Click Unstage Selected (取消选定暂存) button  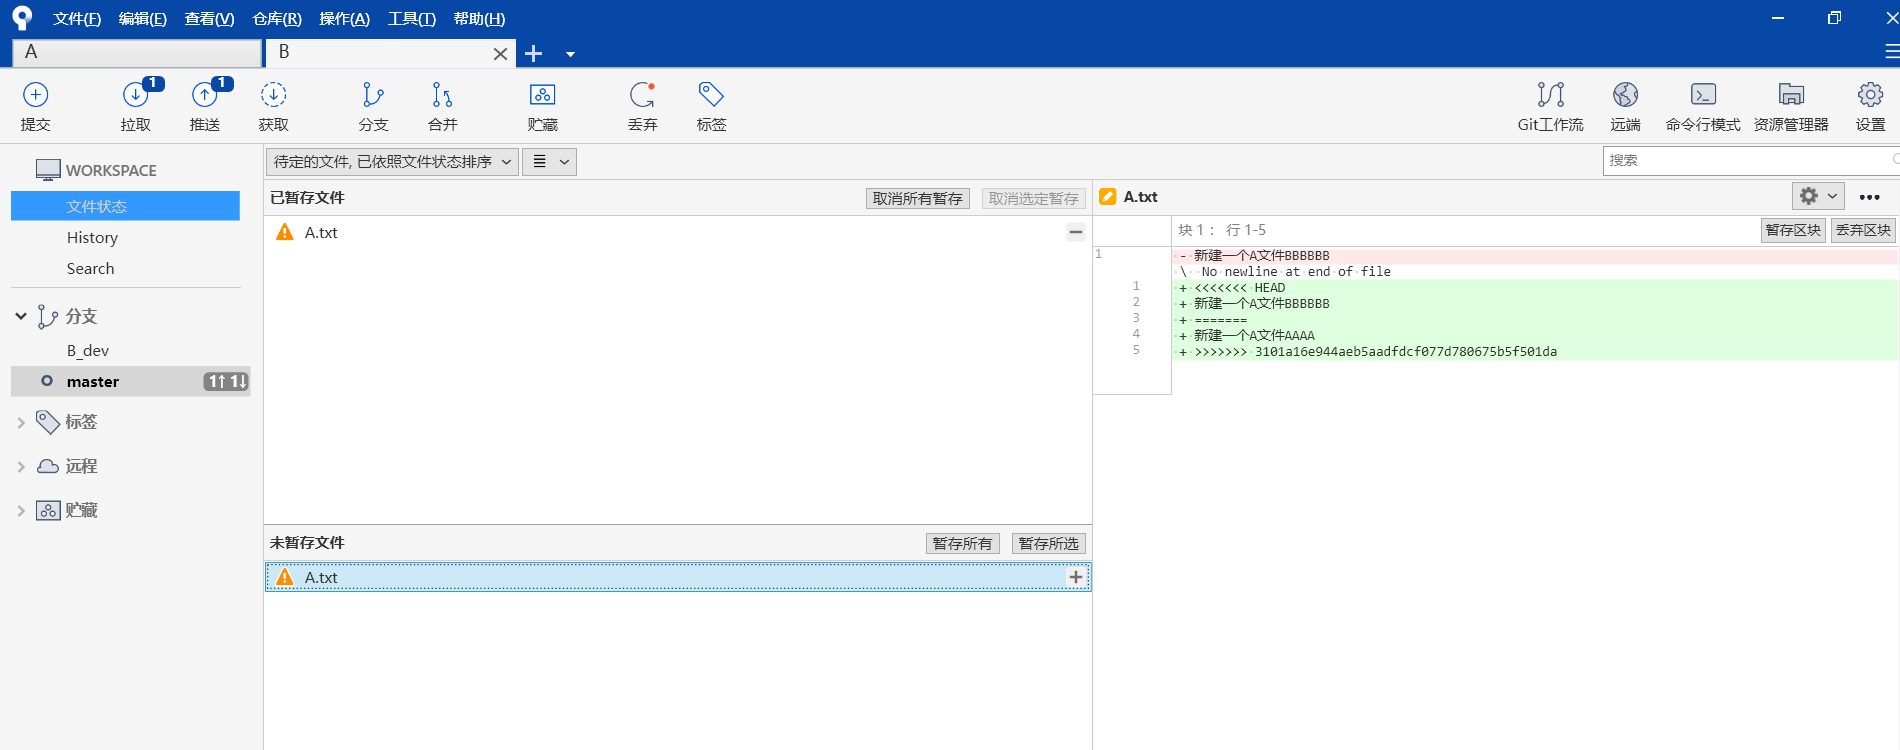[1033, 198]
